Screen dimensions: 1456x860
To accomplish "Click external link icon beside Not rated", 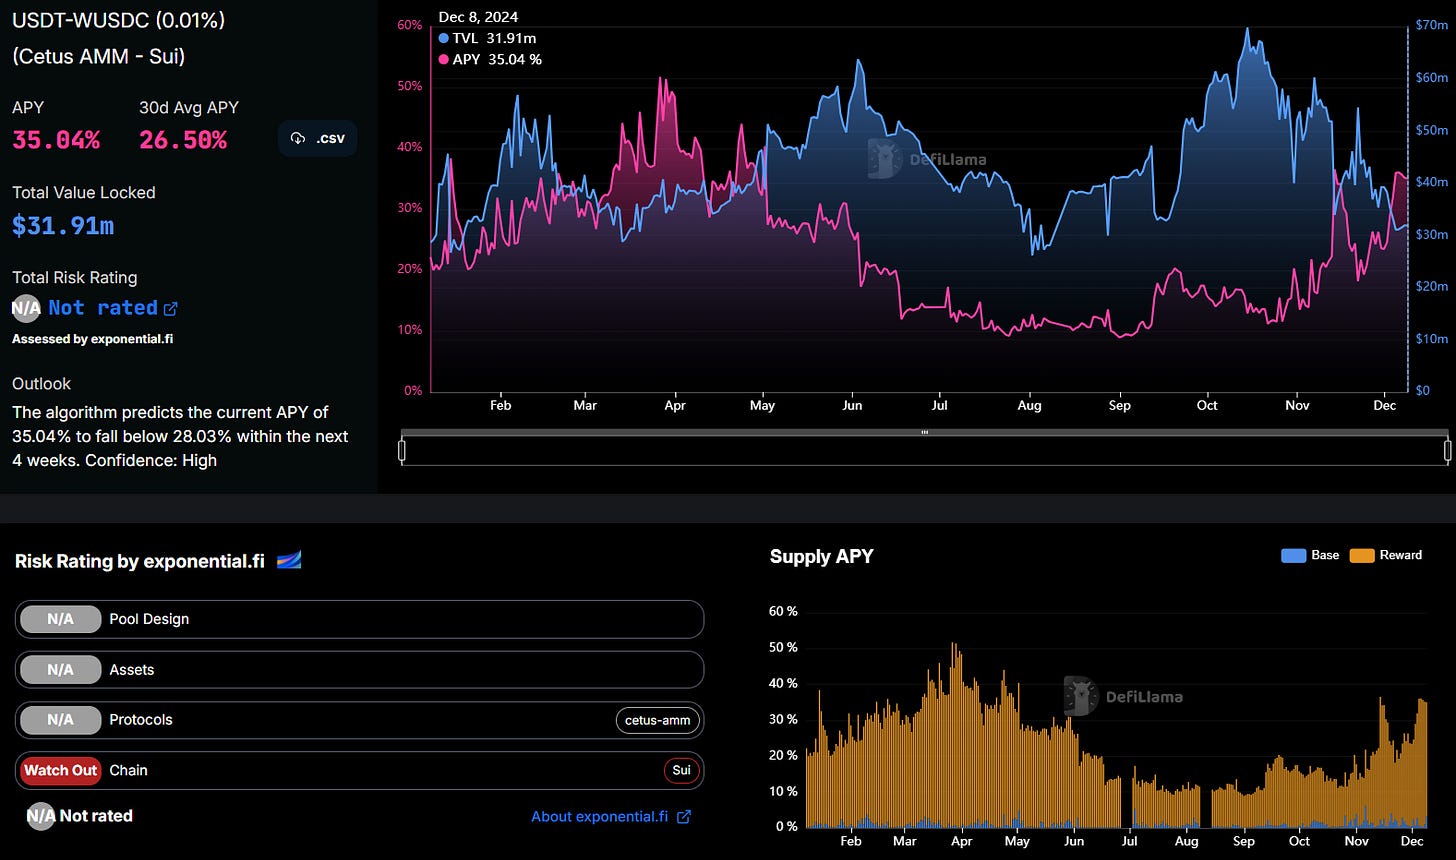I will point(171,309).
